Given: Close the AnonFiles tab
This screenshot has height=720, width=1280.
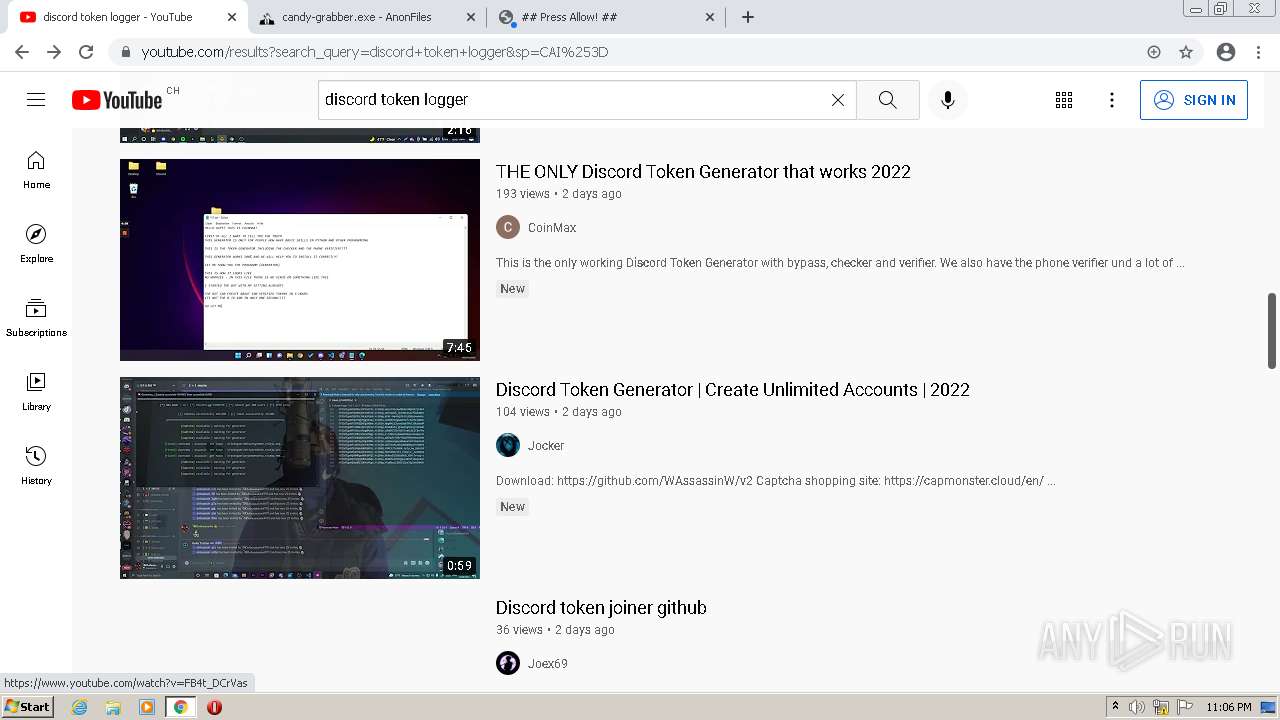Looking at the screenshot, I should [471, 17].
